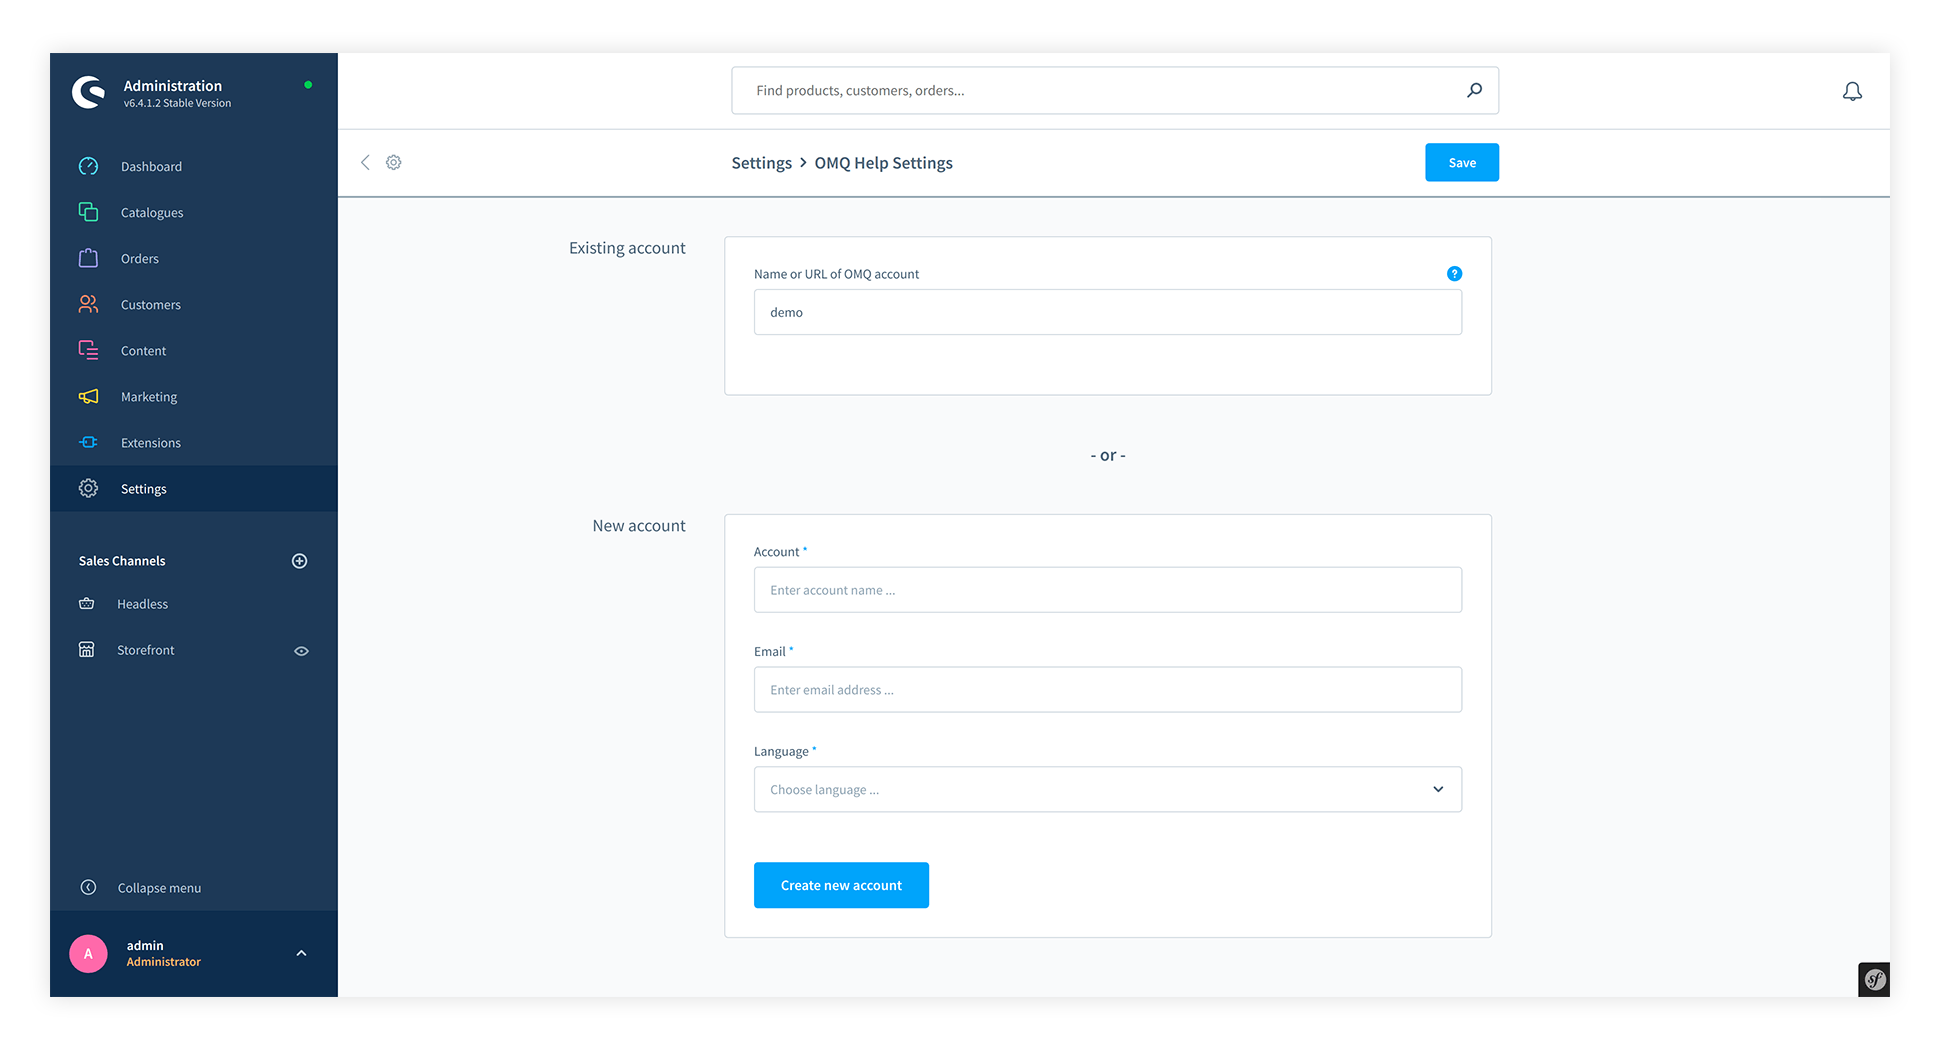Open the Storefront sales channel

tap(194, 650)
